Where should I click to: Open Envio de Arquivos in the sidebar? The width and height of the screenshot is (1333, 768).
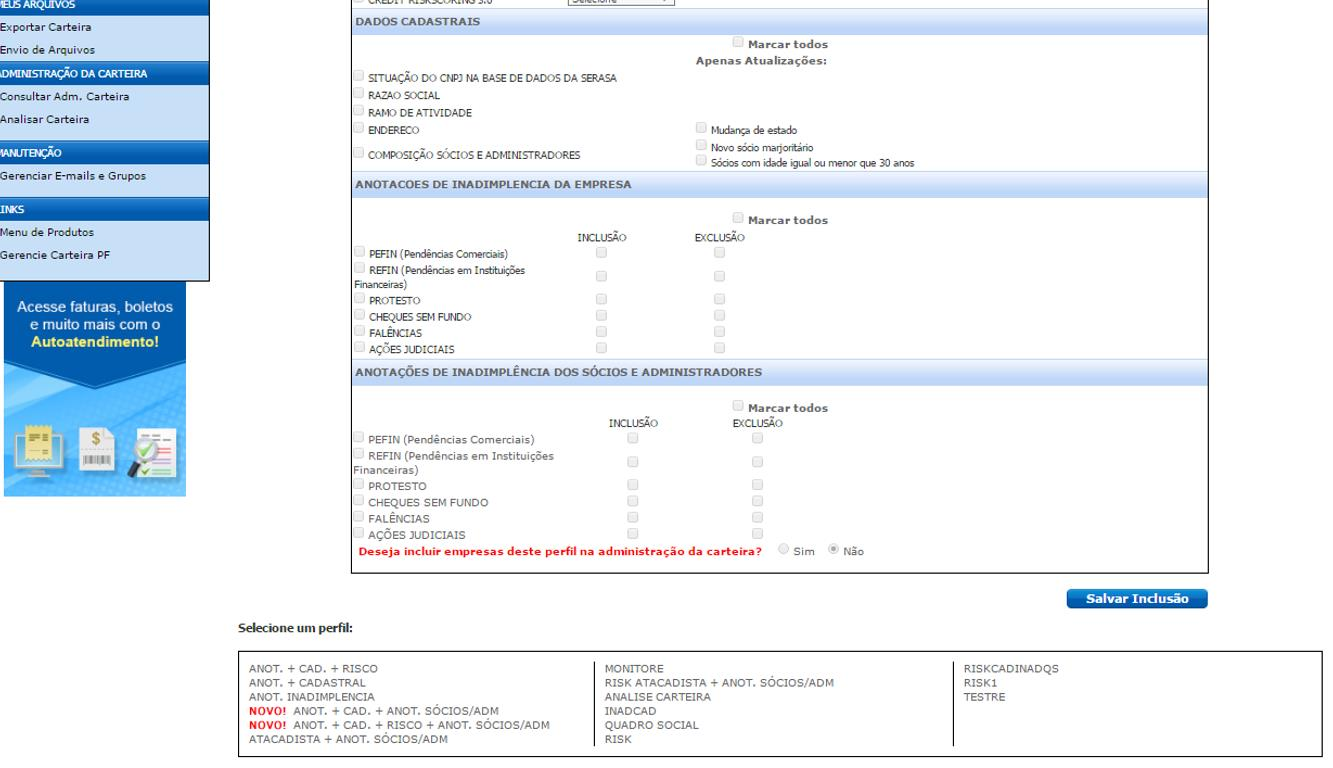coord(49,50)
